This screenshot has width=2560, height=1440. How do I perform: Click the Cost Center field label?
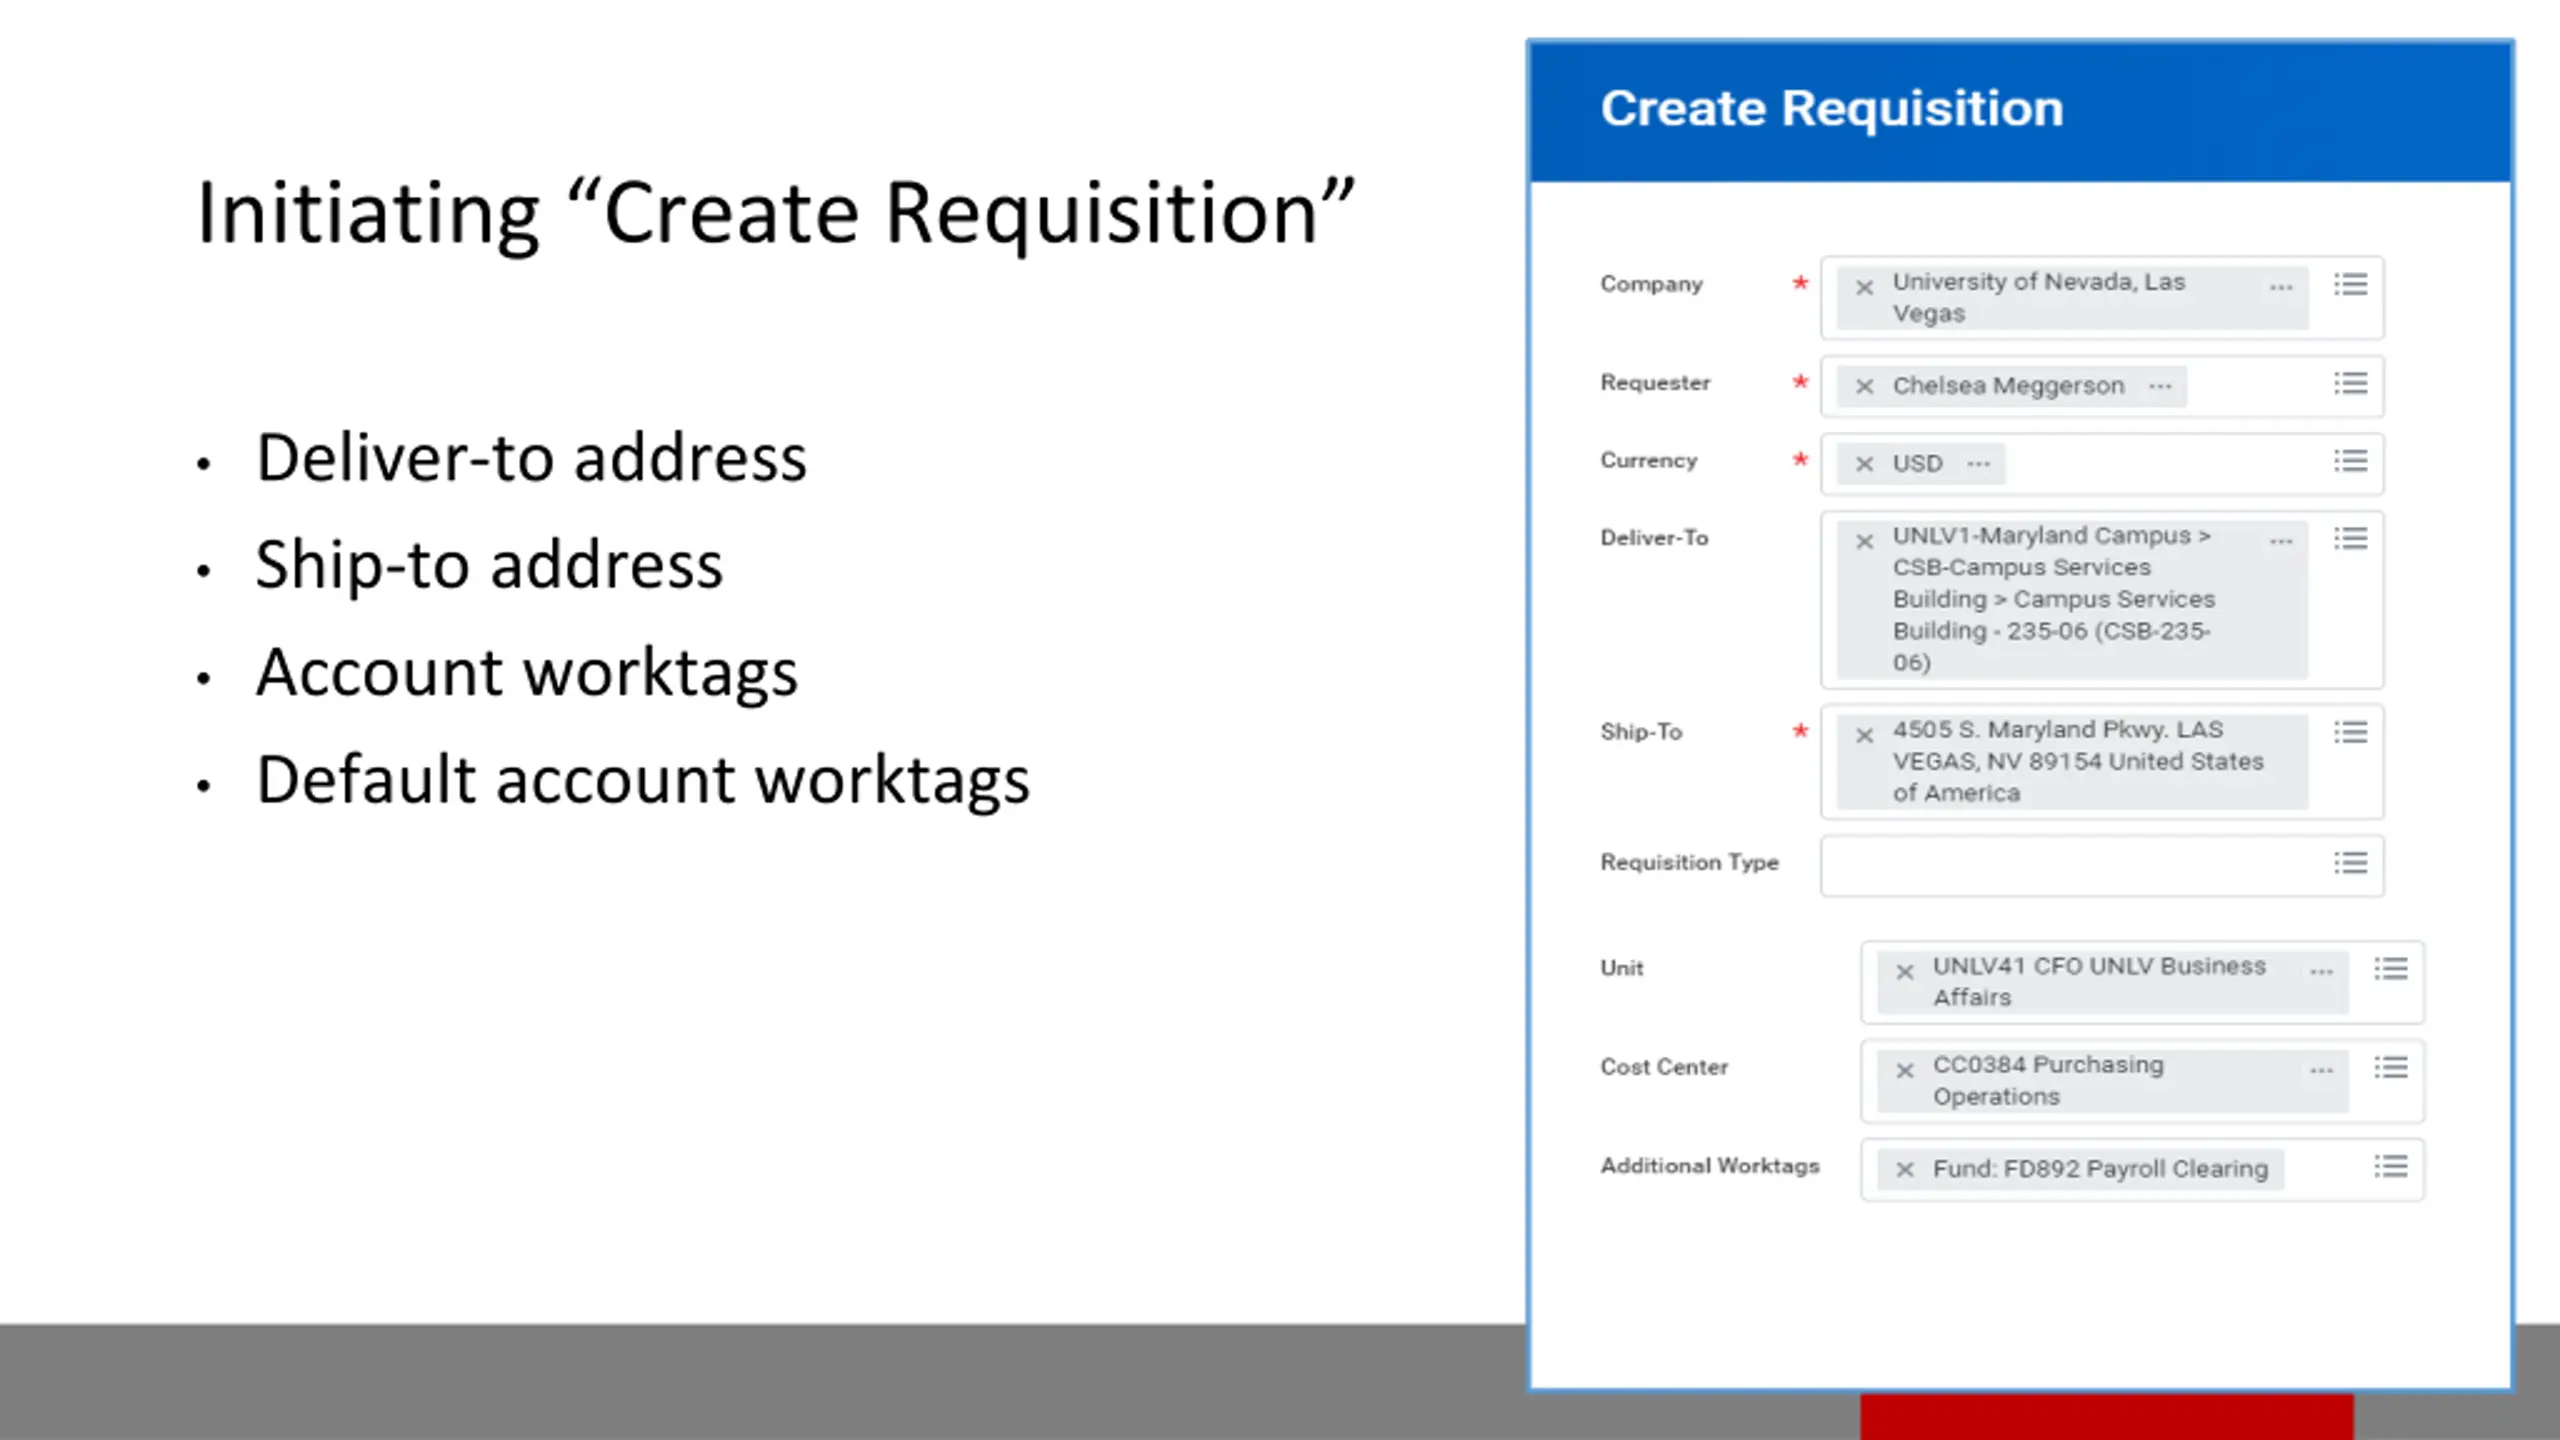(x=1664, y=1067)
